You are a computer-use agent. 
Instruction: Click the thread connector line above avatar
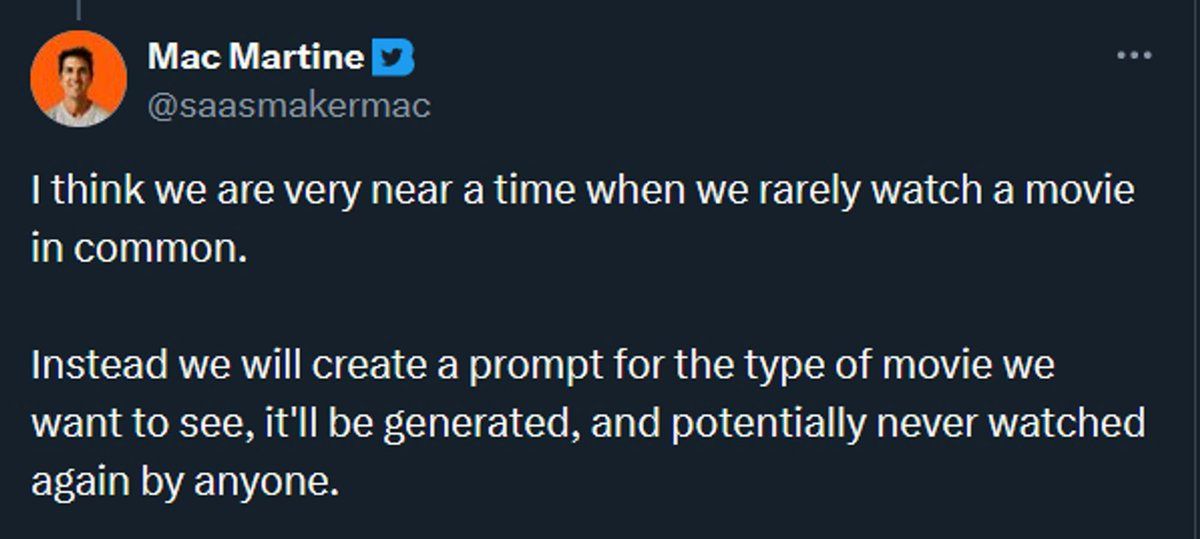[79, 9]
